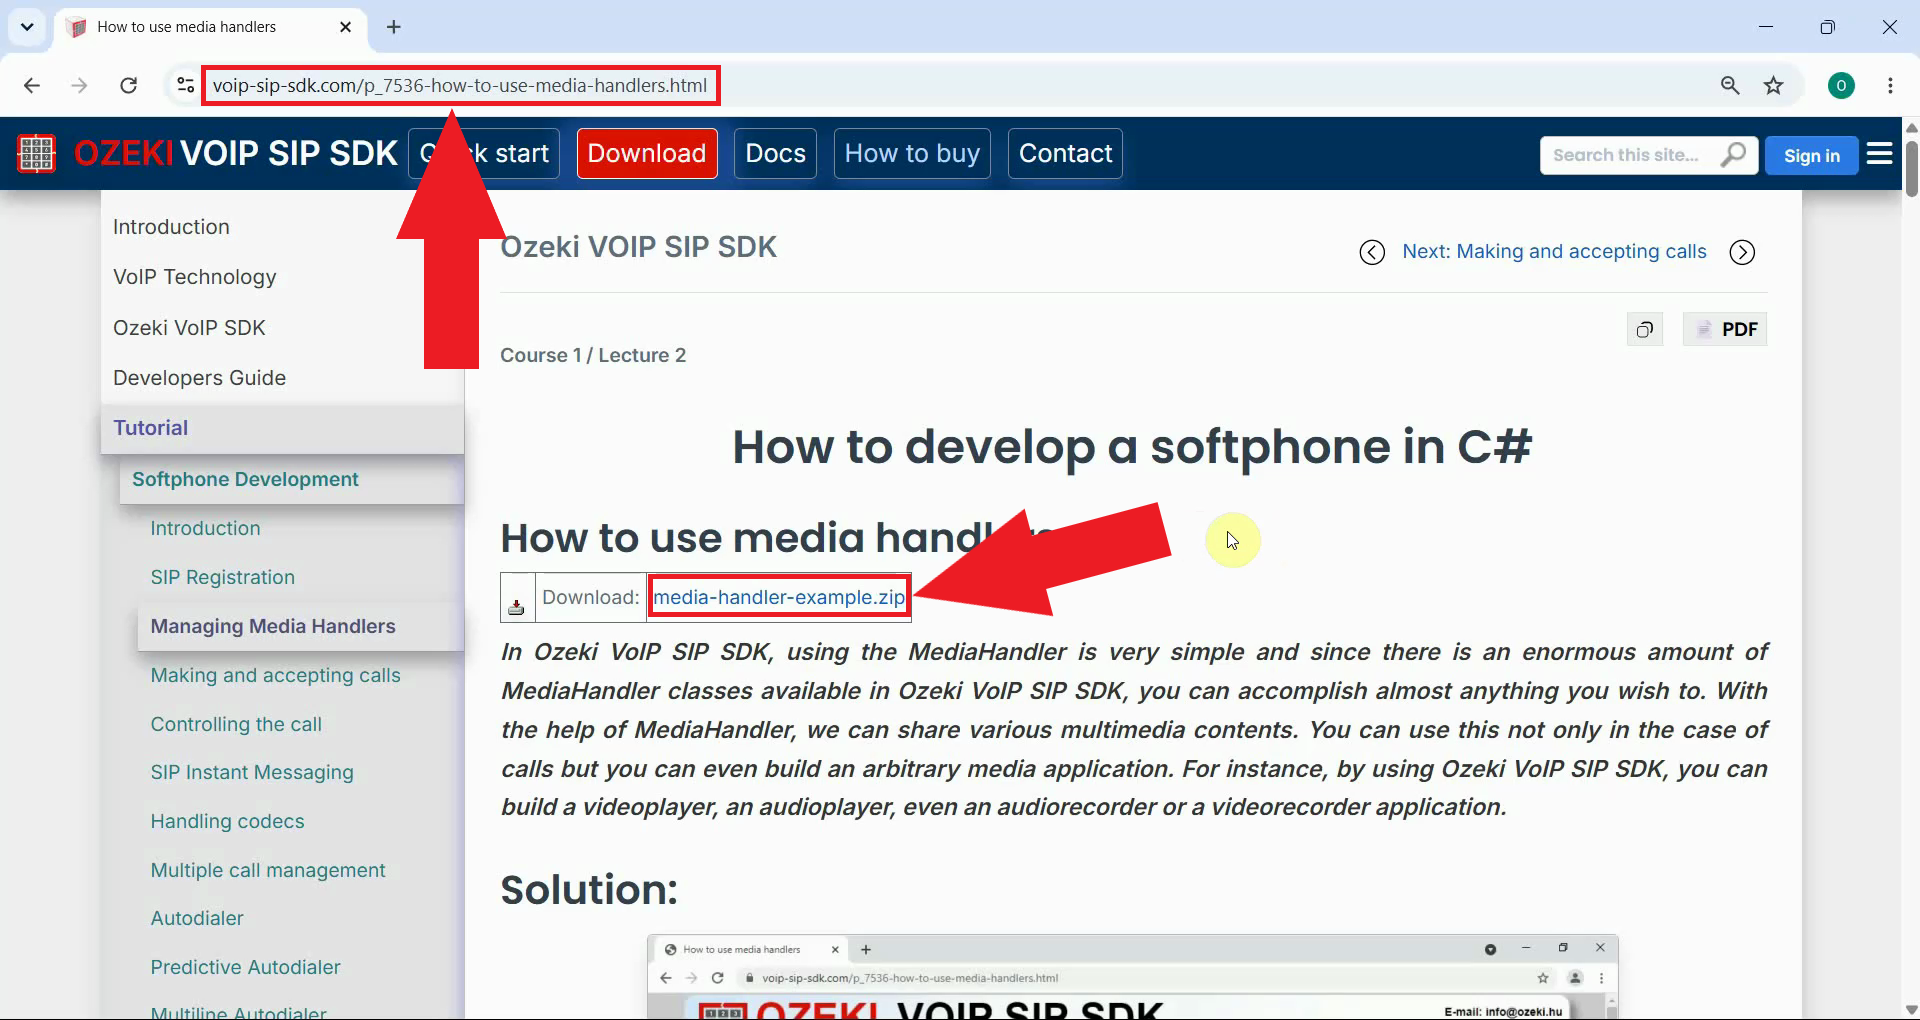
Task: Open Introduction under Softphone Development
Action: (205, 528)
